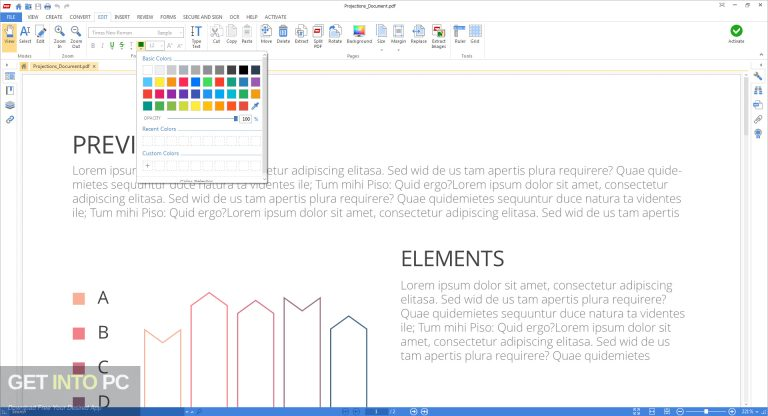This screenshot has width=768, height=416.
Task: Switch to the INSERT ribbon tab
Action: (122, 17)
